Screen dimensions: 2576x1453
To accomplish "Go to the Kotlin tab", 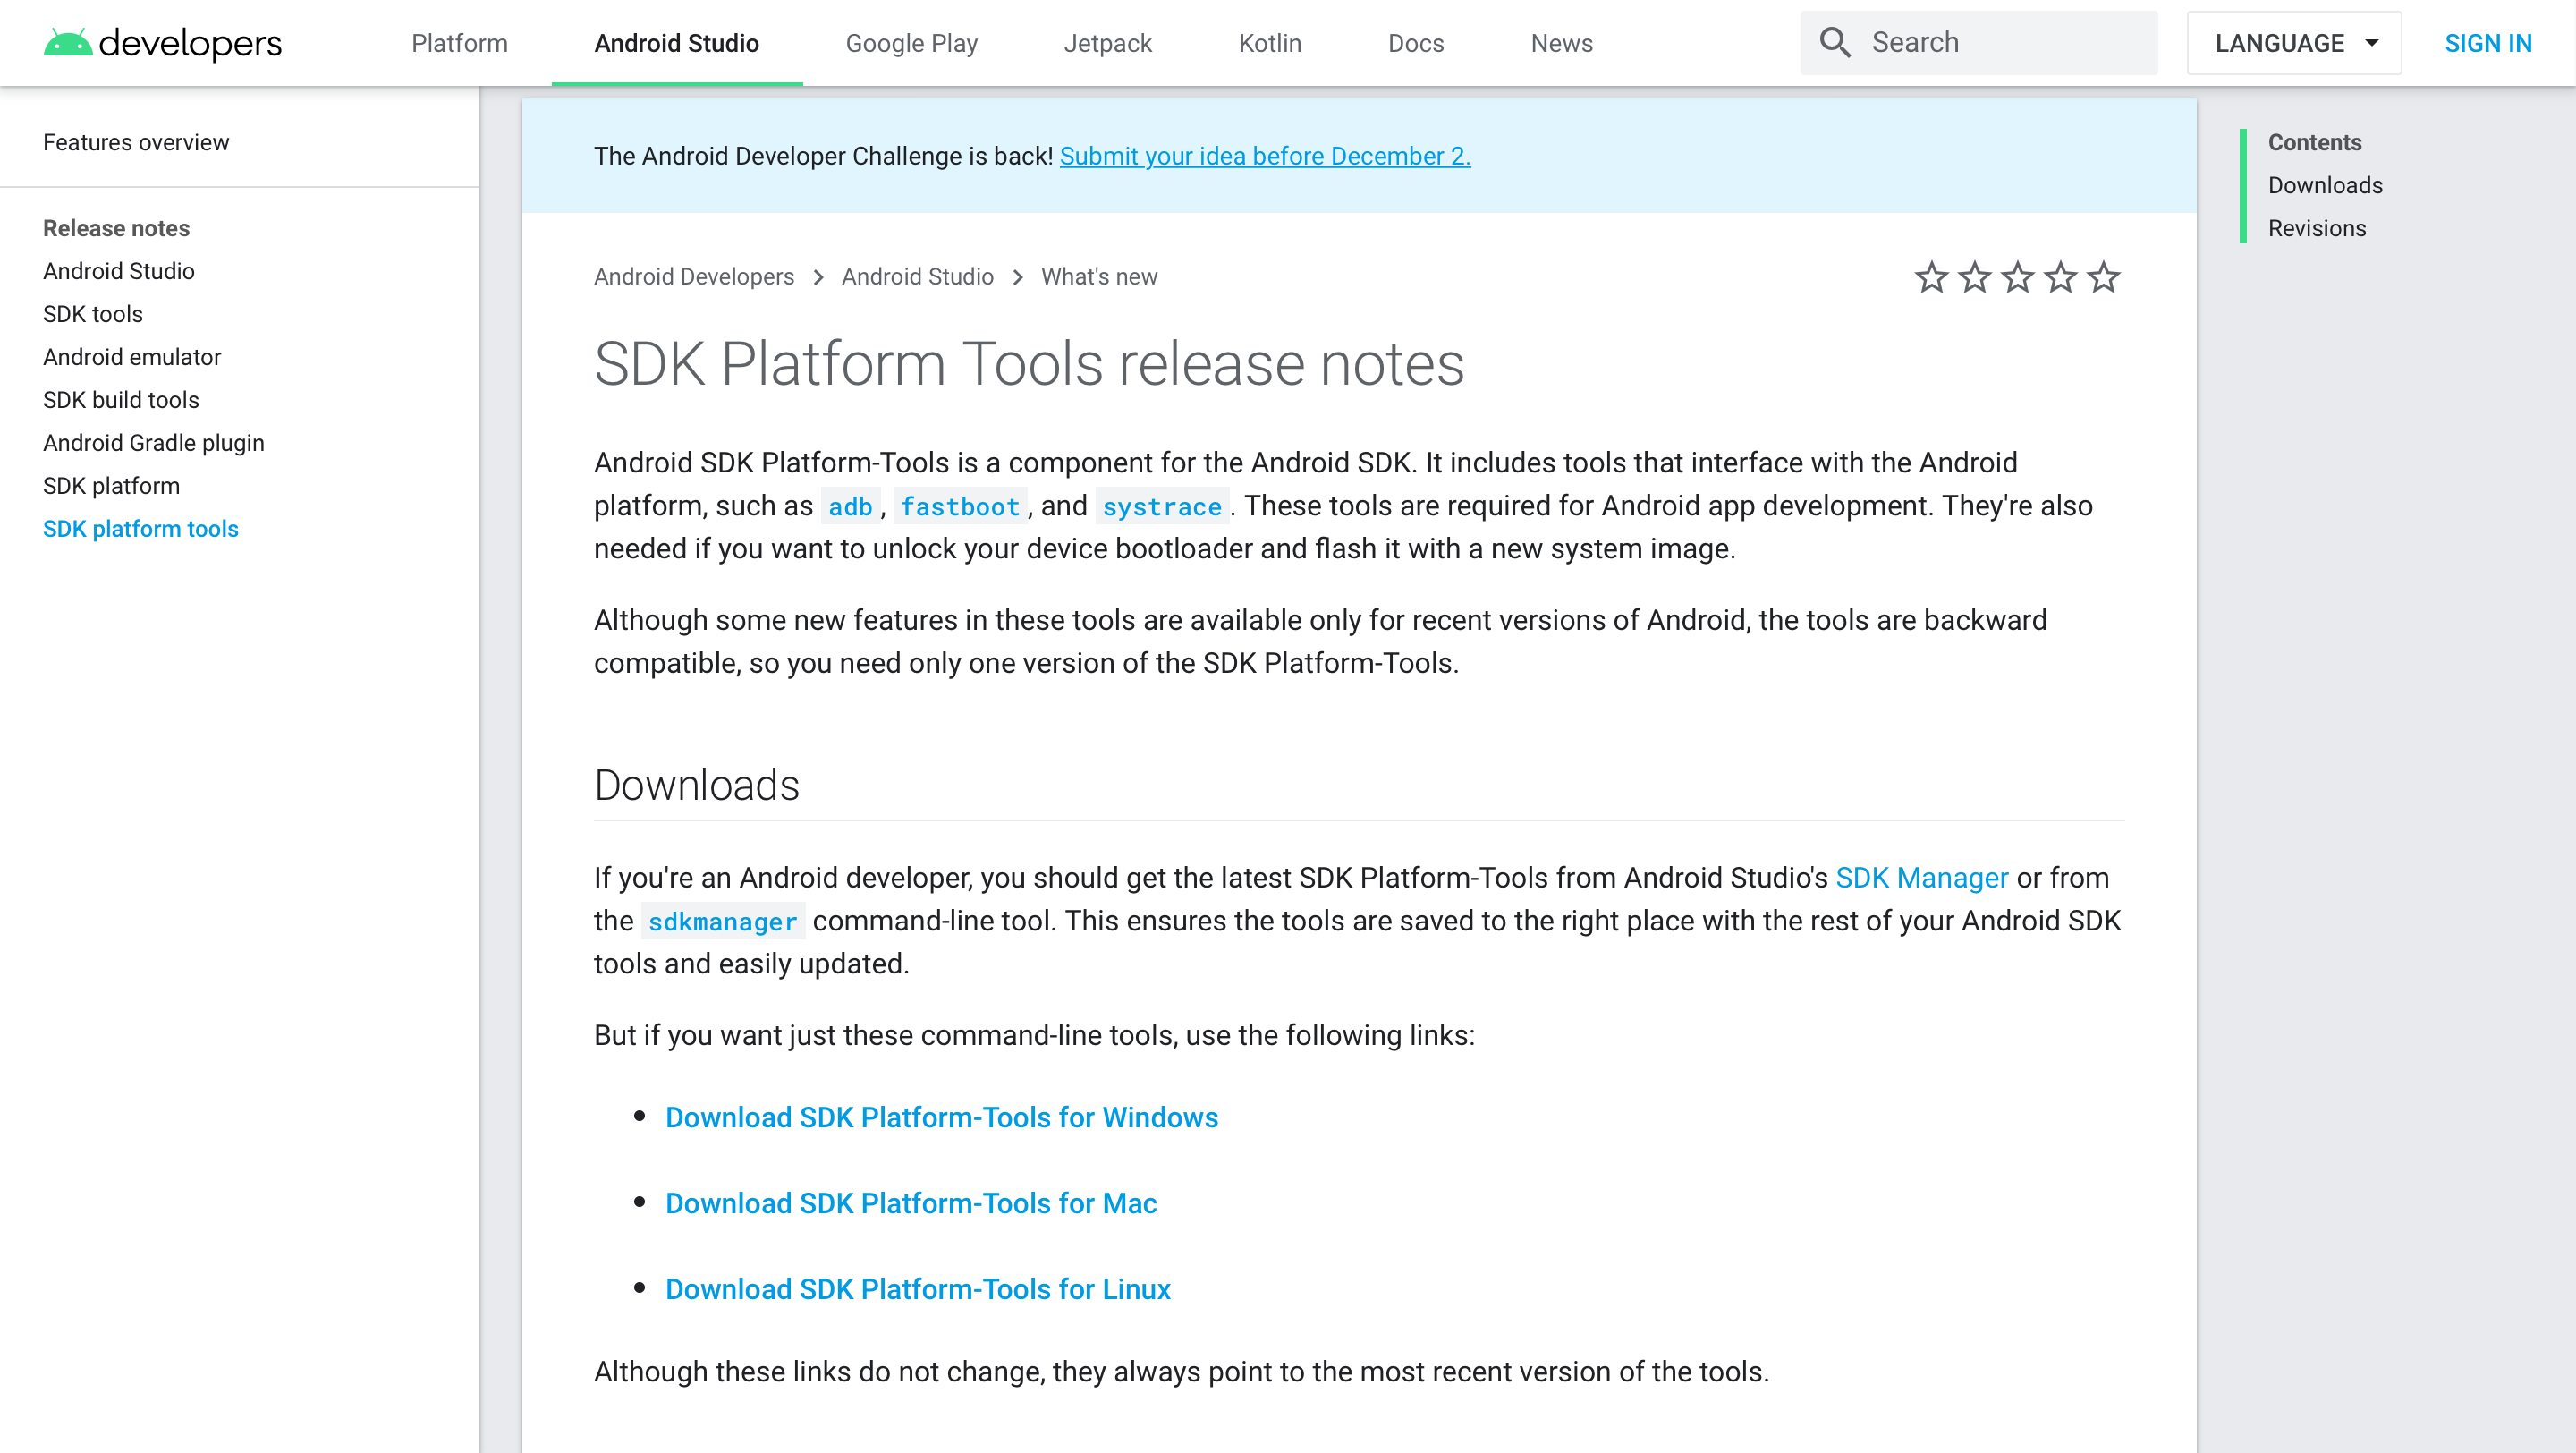I will pos(1269,43).
